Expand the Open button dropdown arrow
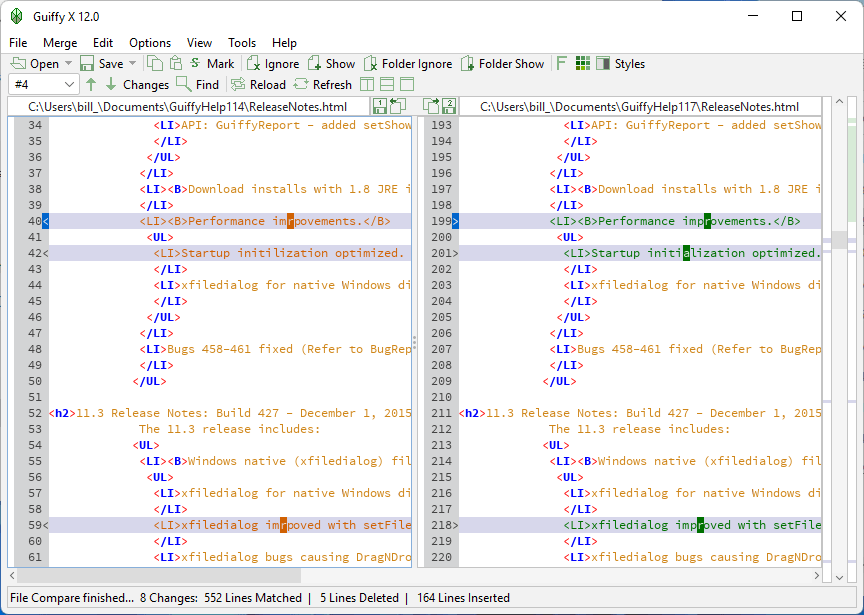Image resolution: width=864 pixels, height=615 pixels. [68, 64]
